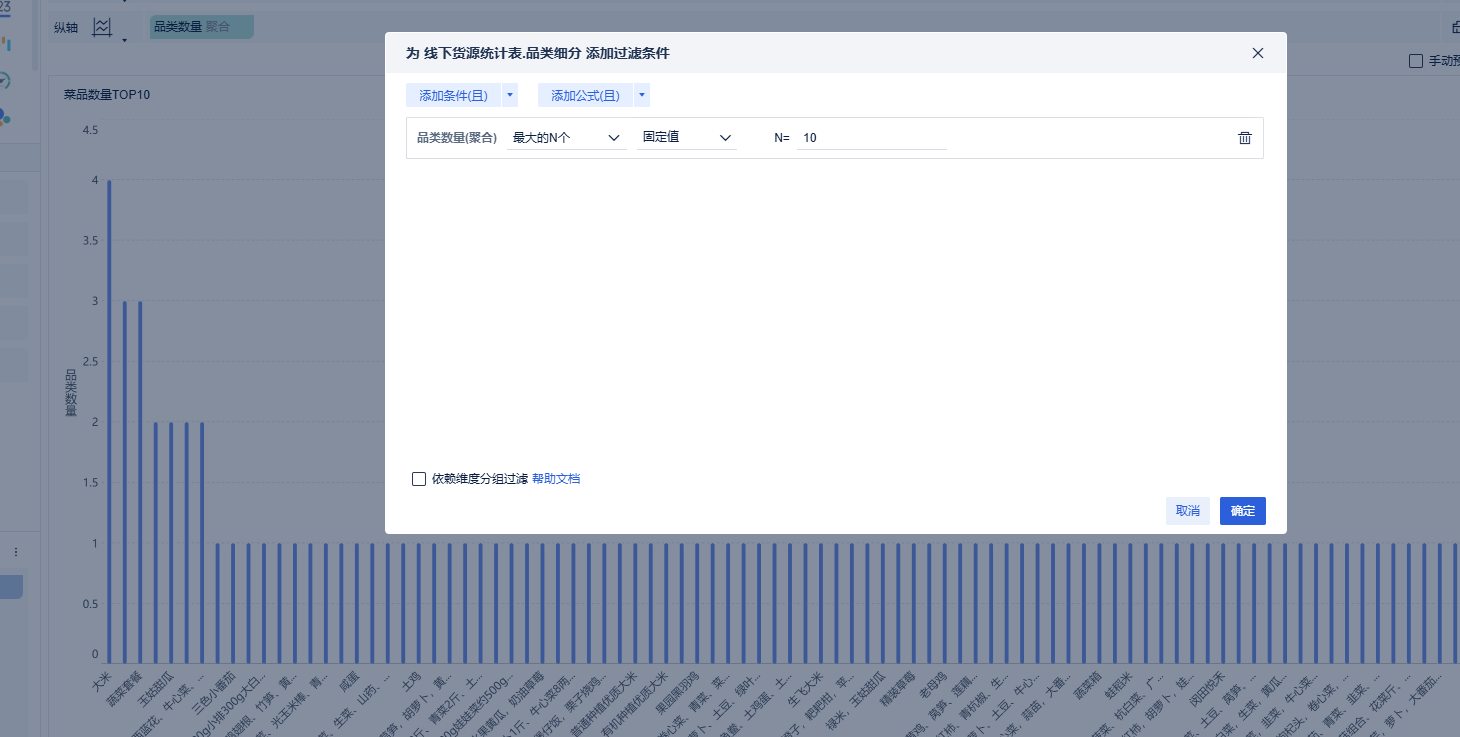
Task: Click the N= value input field
Action: coord(872,138)
